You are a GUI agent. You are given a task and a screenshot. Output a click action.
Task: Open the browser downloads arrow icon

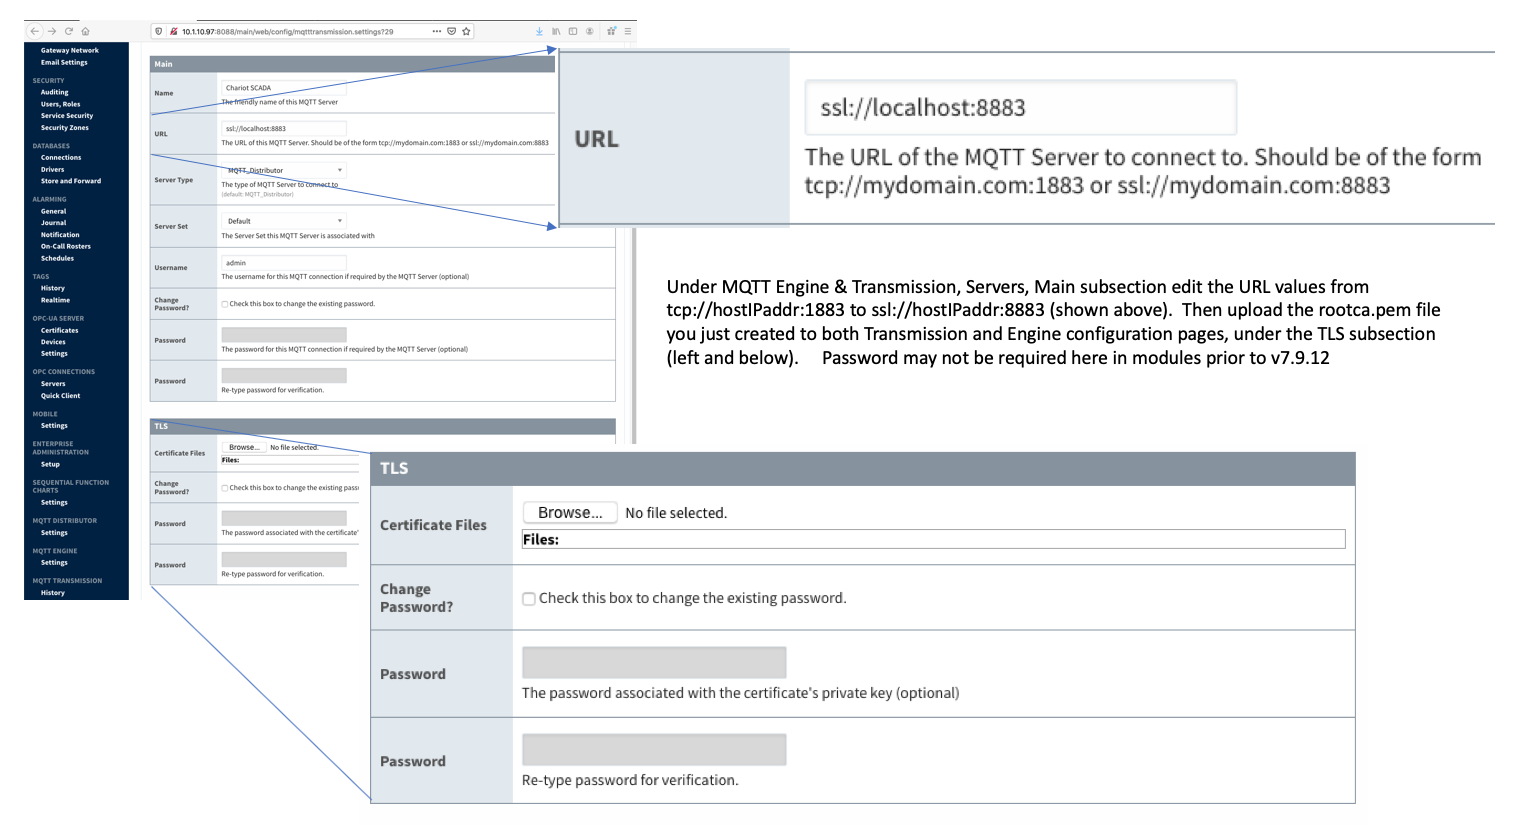540,31
